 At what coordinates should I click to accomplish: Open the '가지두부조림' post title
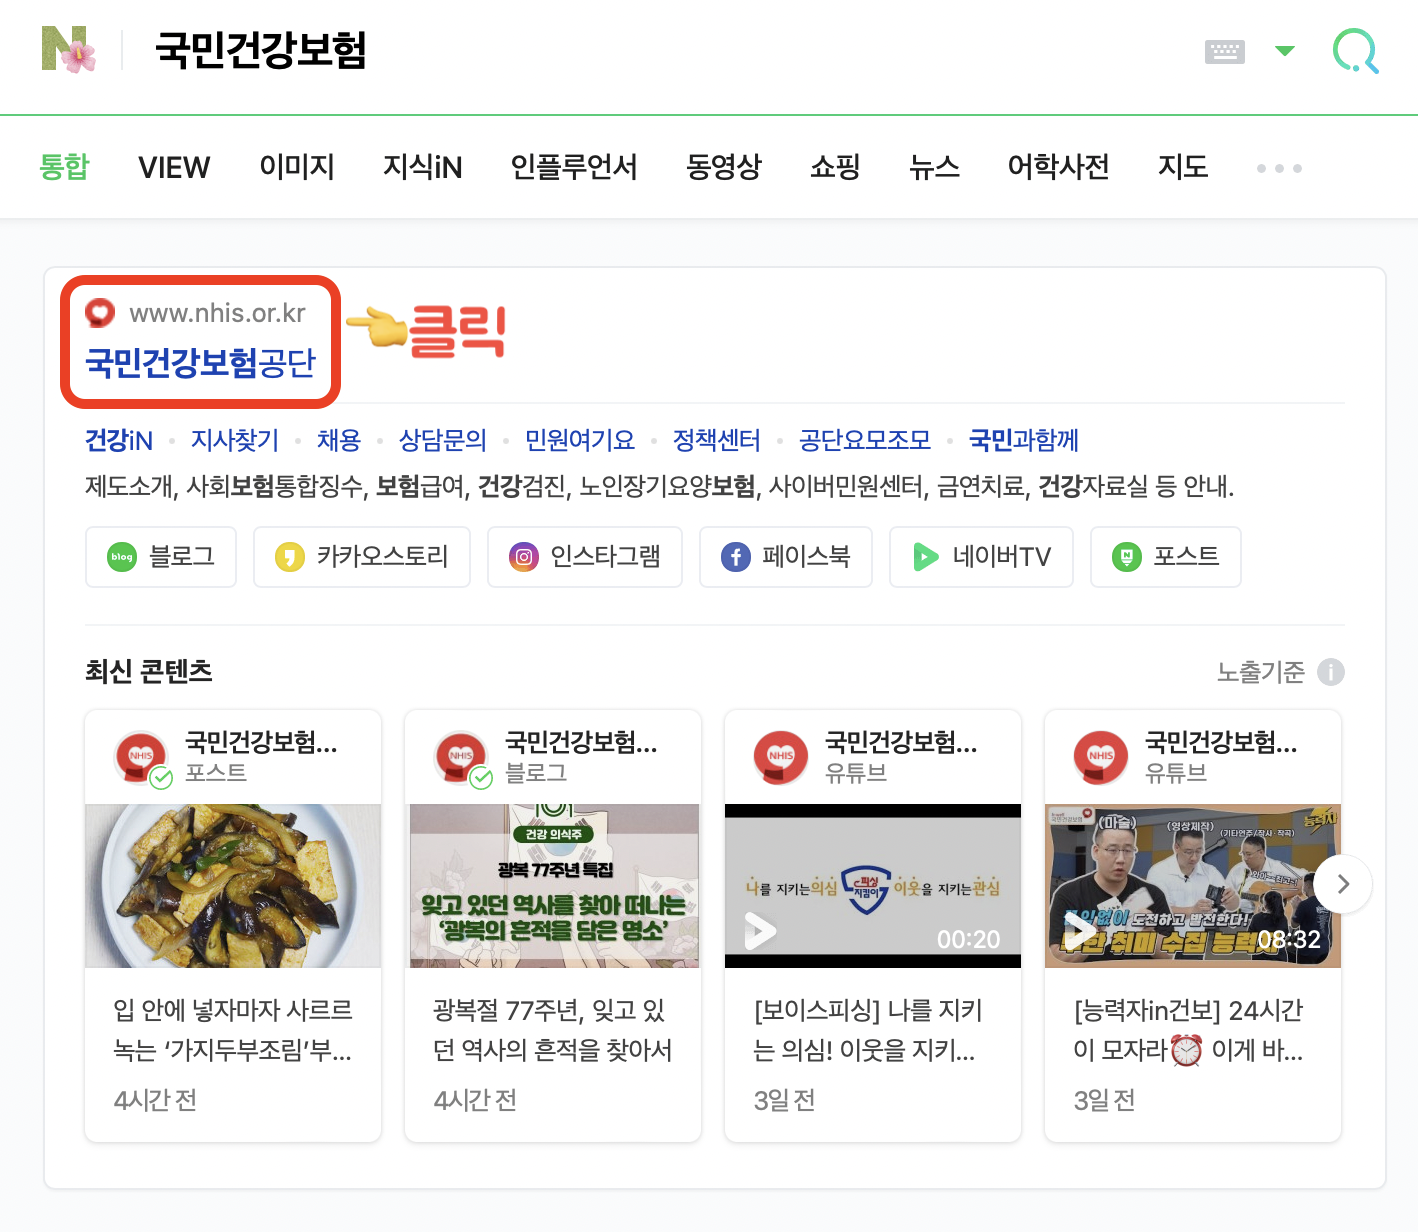point(233,1030)
